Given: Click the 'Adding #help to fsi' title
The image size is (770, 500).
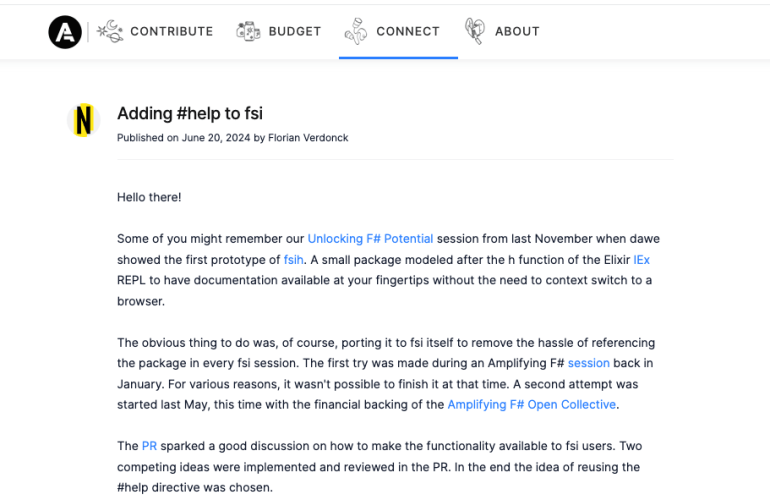Looking at the screenshot, I should click(190, 113).
